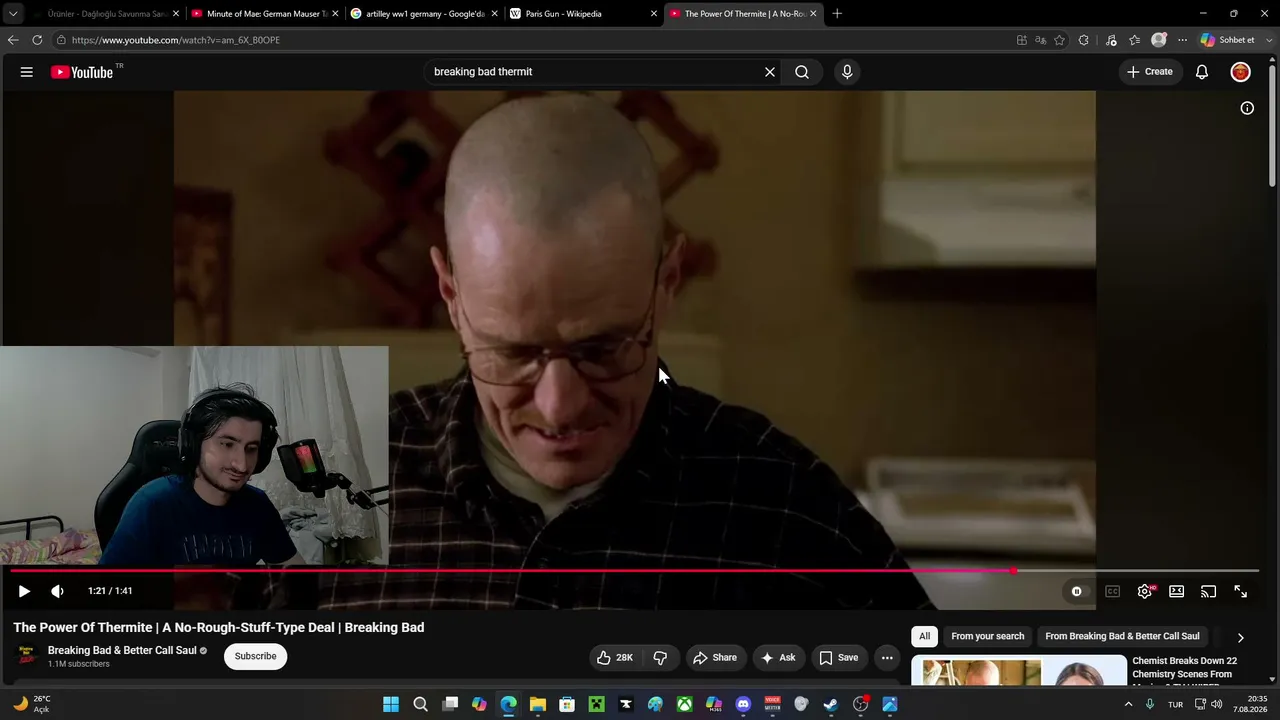Seek using the red video progress bar
The width and height of the screenshot is (1280, 720).
click(x=634, y=571)
